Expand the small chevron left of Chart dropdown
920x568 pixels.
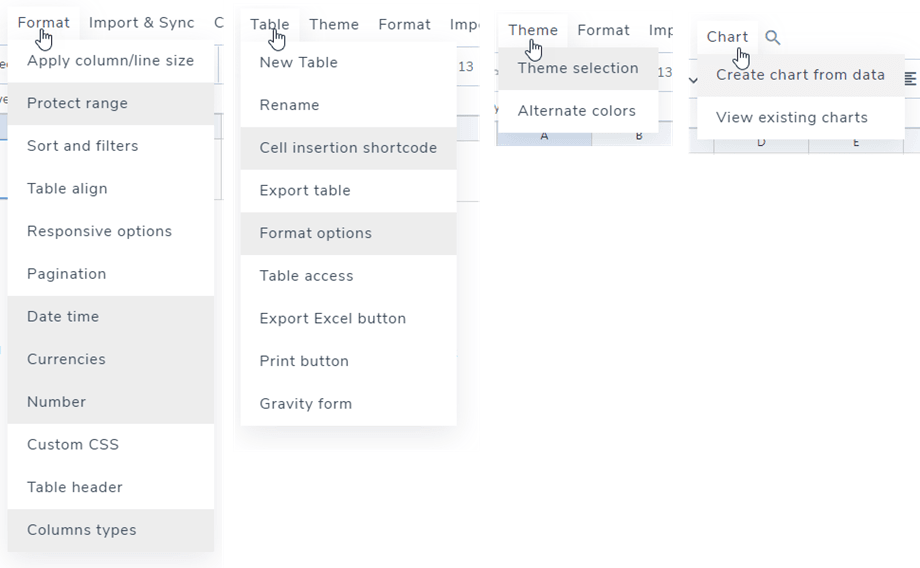click(694, 80)
